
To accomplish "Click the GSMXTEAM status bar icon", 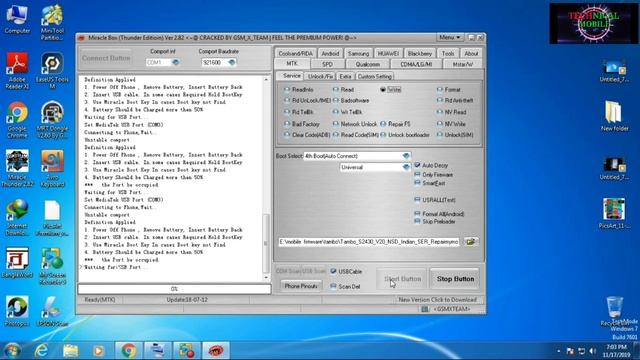I will 425,309.
